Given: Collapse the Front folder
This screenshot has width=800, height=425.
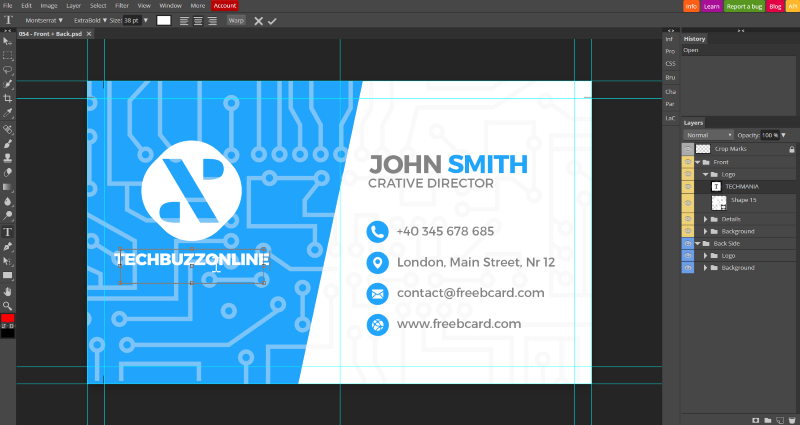Looking at the screenshot, I should [697, 162].
